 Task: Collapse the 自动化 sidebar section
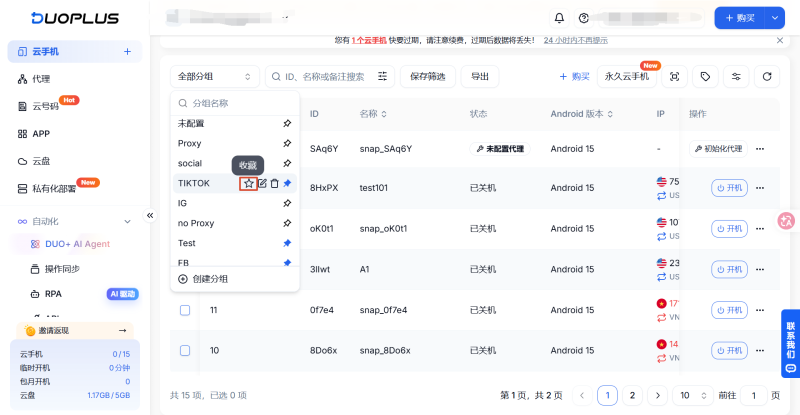coord(127,222)
